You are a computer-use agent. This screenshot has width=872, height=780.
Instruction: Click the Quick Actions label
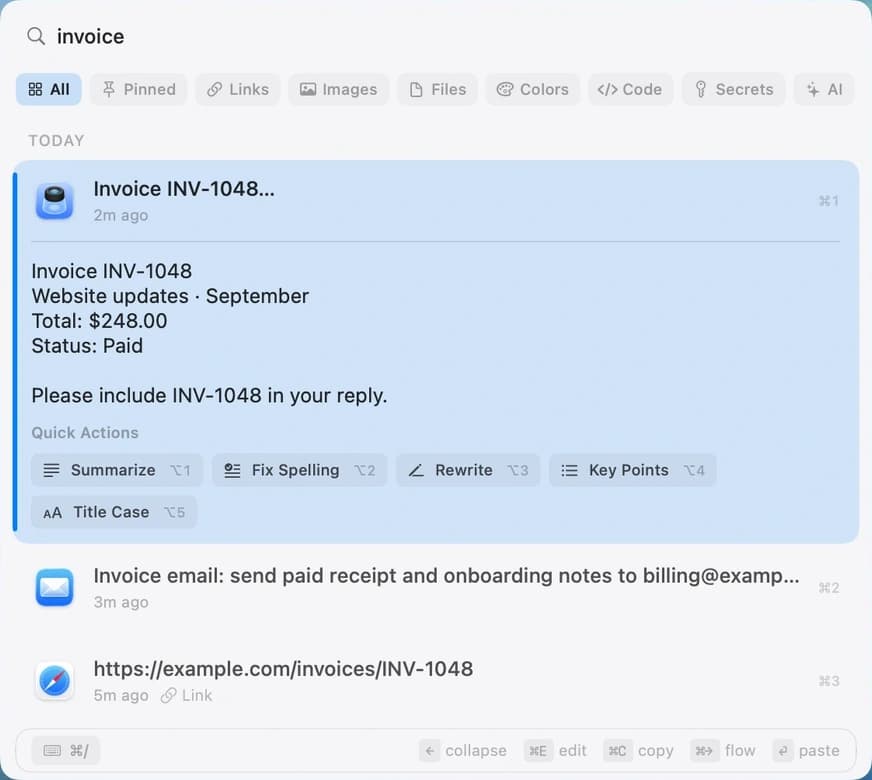point(85,433)
